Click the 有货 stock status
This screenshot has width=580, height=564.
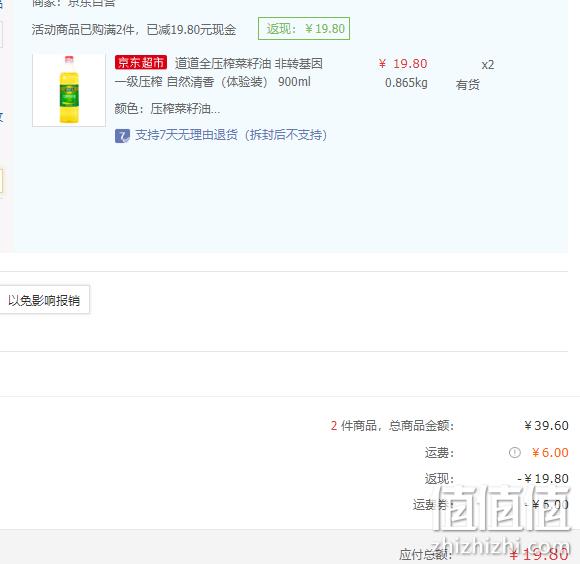(x=468, y=85)
